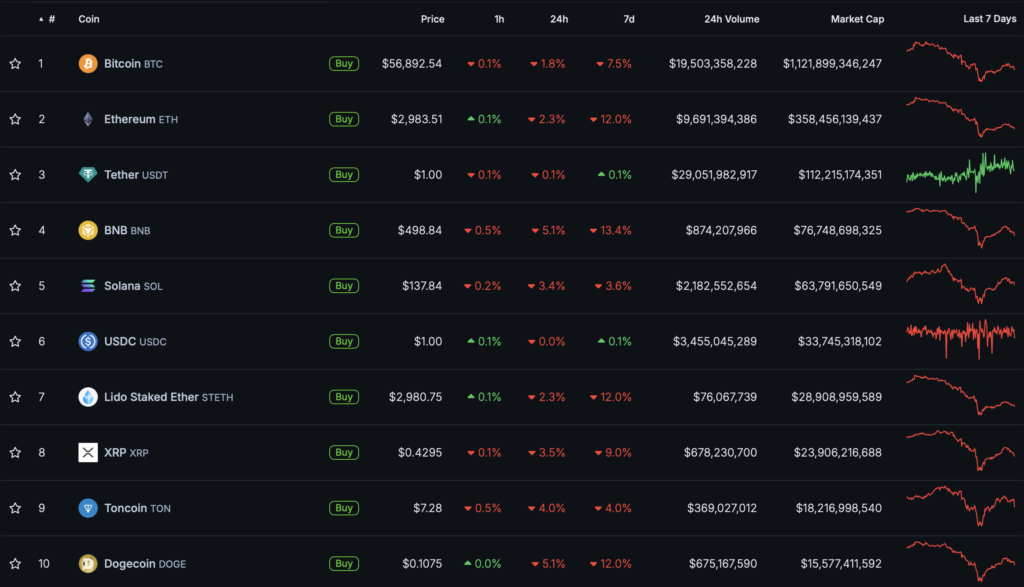
Task: Click the Price column header
Action: pyautogui.click(x=432, y=19)
